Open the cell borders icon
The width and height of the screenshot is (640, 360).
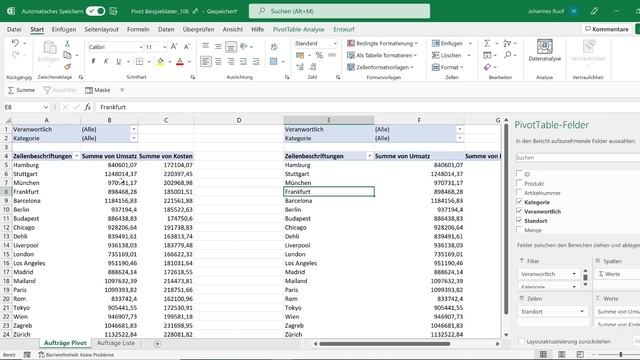pyautogui.click(x=140, y=62)
